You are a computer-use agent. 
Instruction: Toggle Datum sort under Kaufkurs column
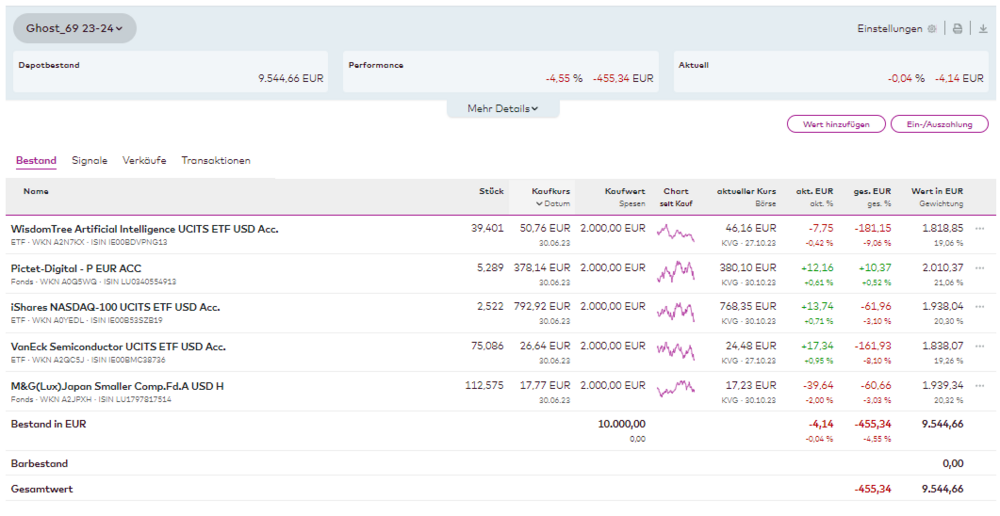553,203
